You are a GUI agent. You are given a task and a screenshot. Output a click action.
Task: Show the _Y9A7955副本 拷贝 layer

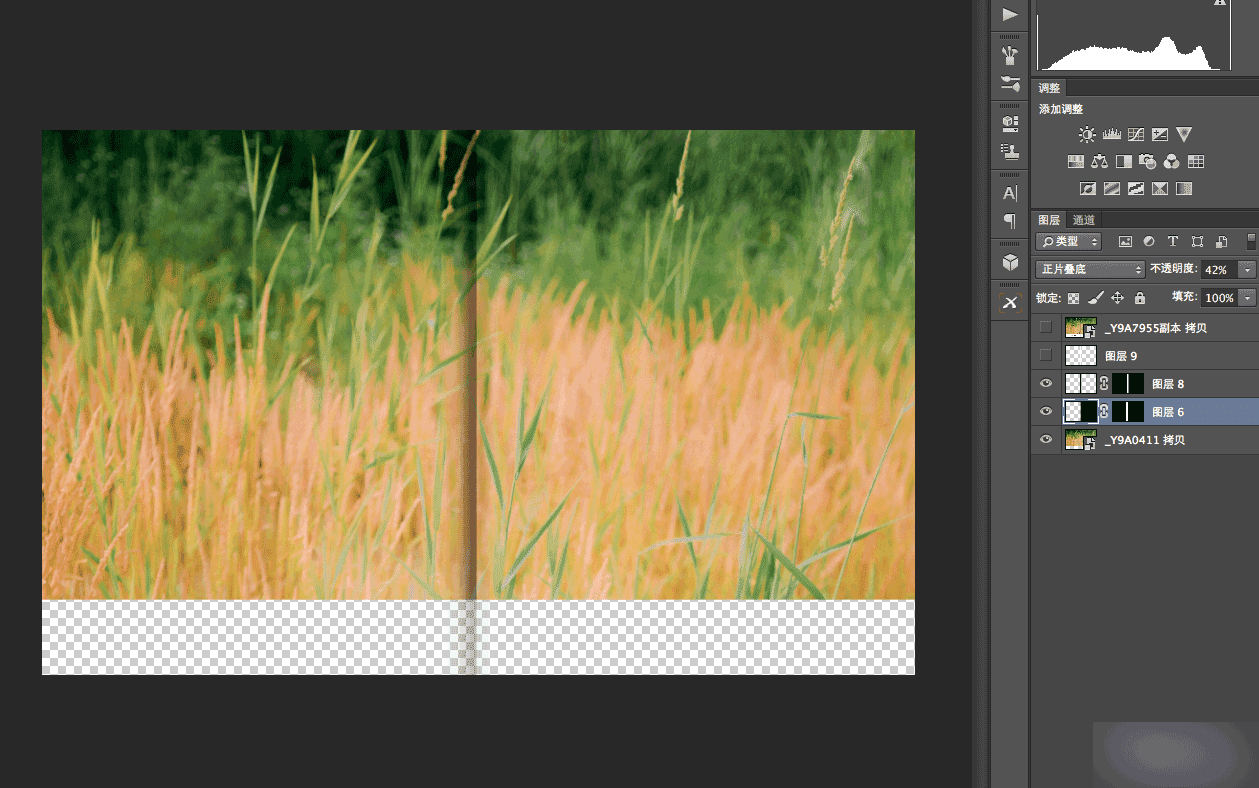click(1046, 327)
